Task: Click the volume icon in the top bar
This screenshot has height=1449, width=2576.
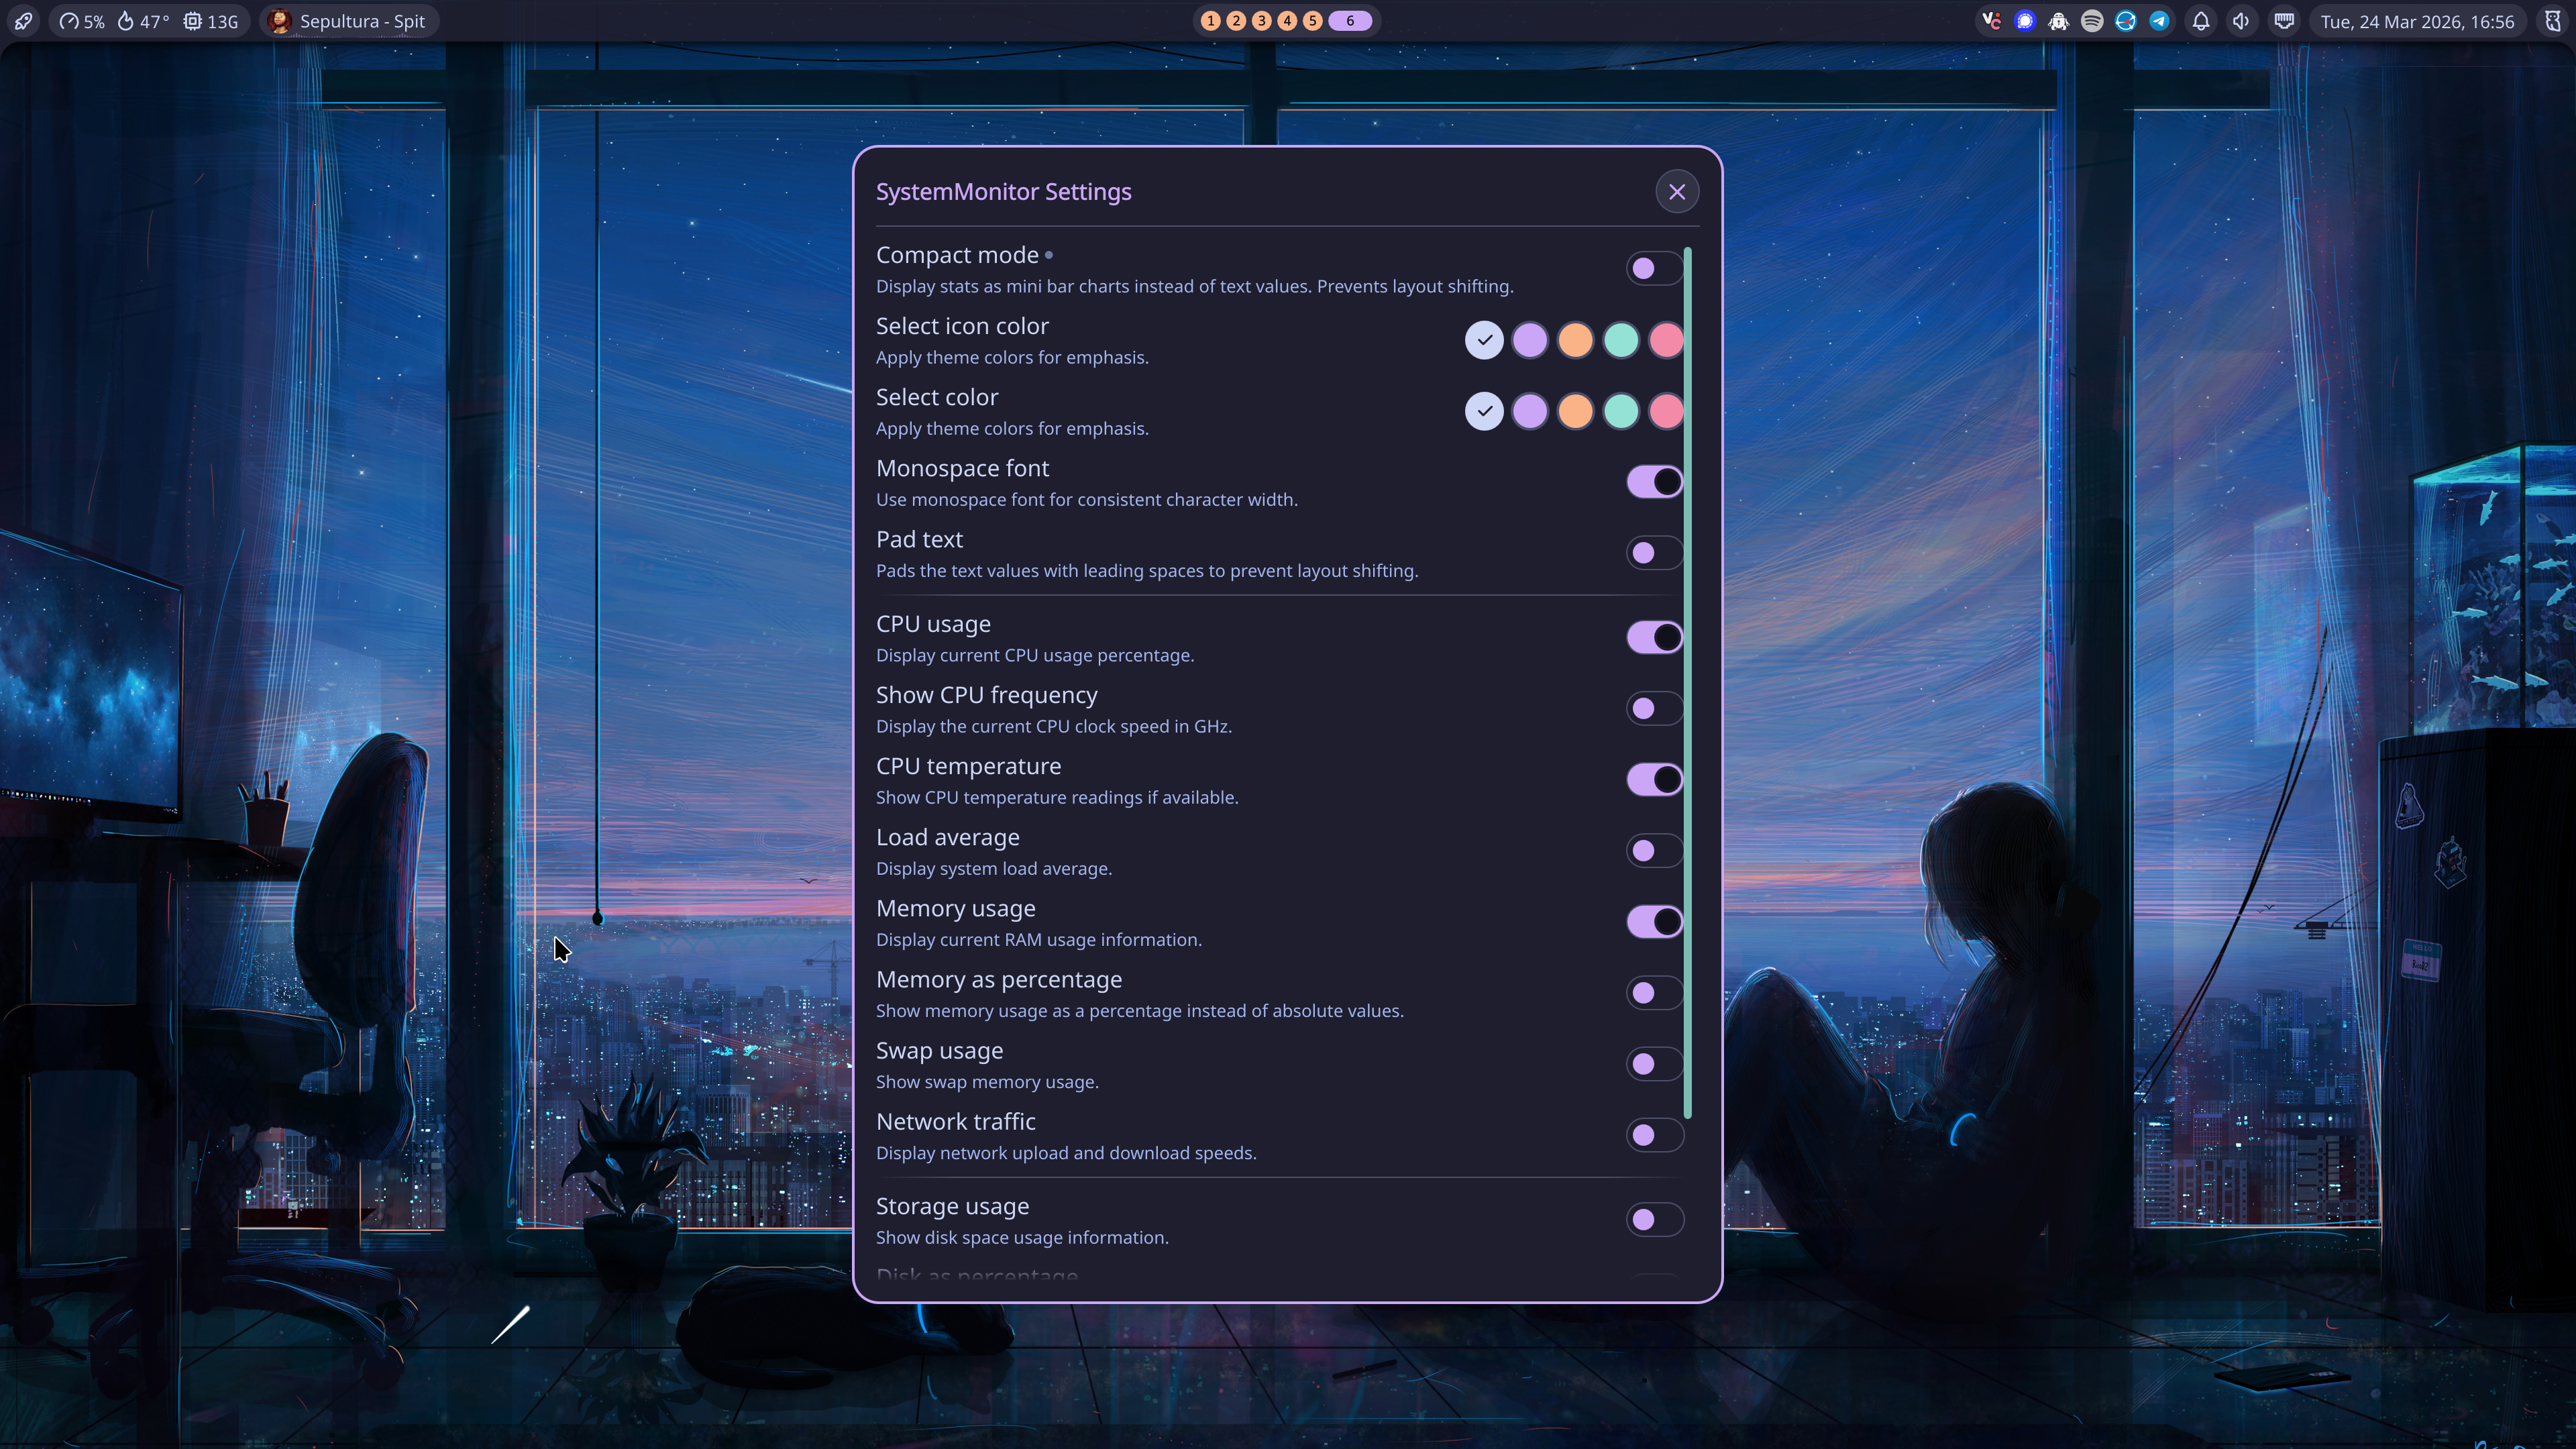Action: point(2242,21)
